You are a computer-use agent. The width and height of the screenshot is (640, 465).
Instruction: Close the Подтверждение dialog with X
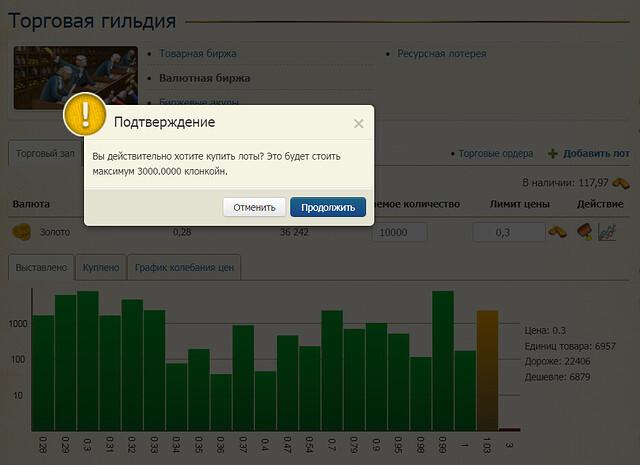358,123
